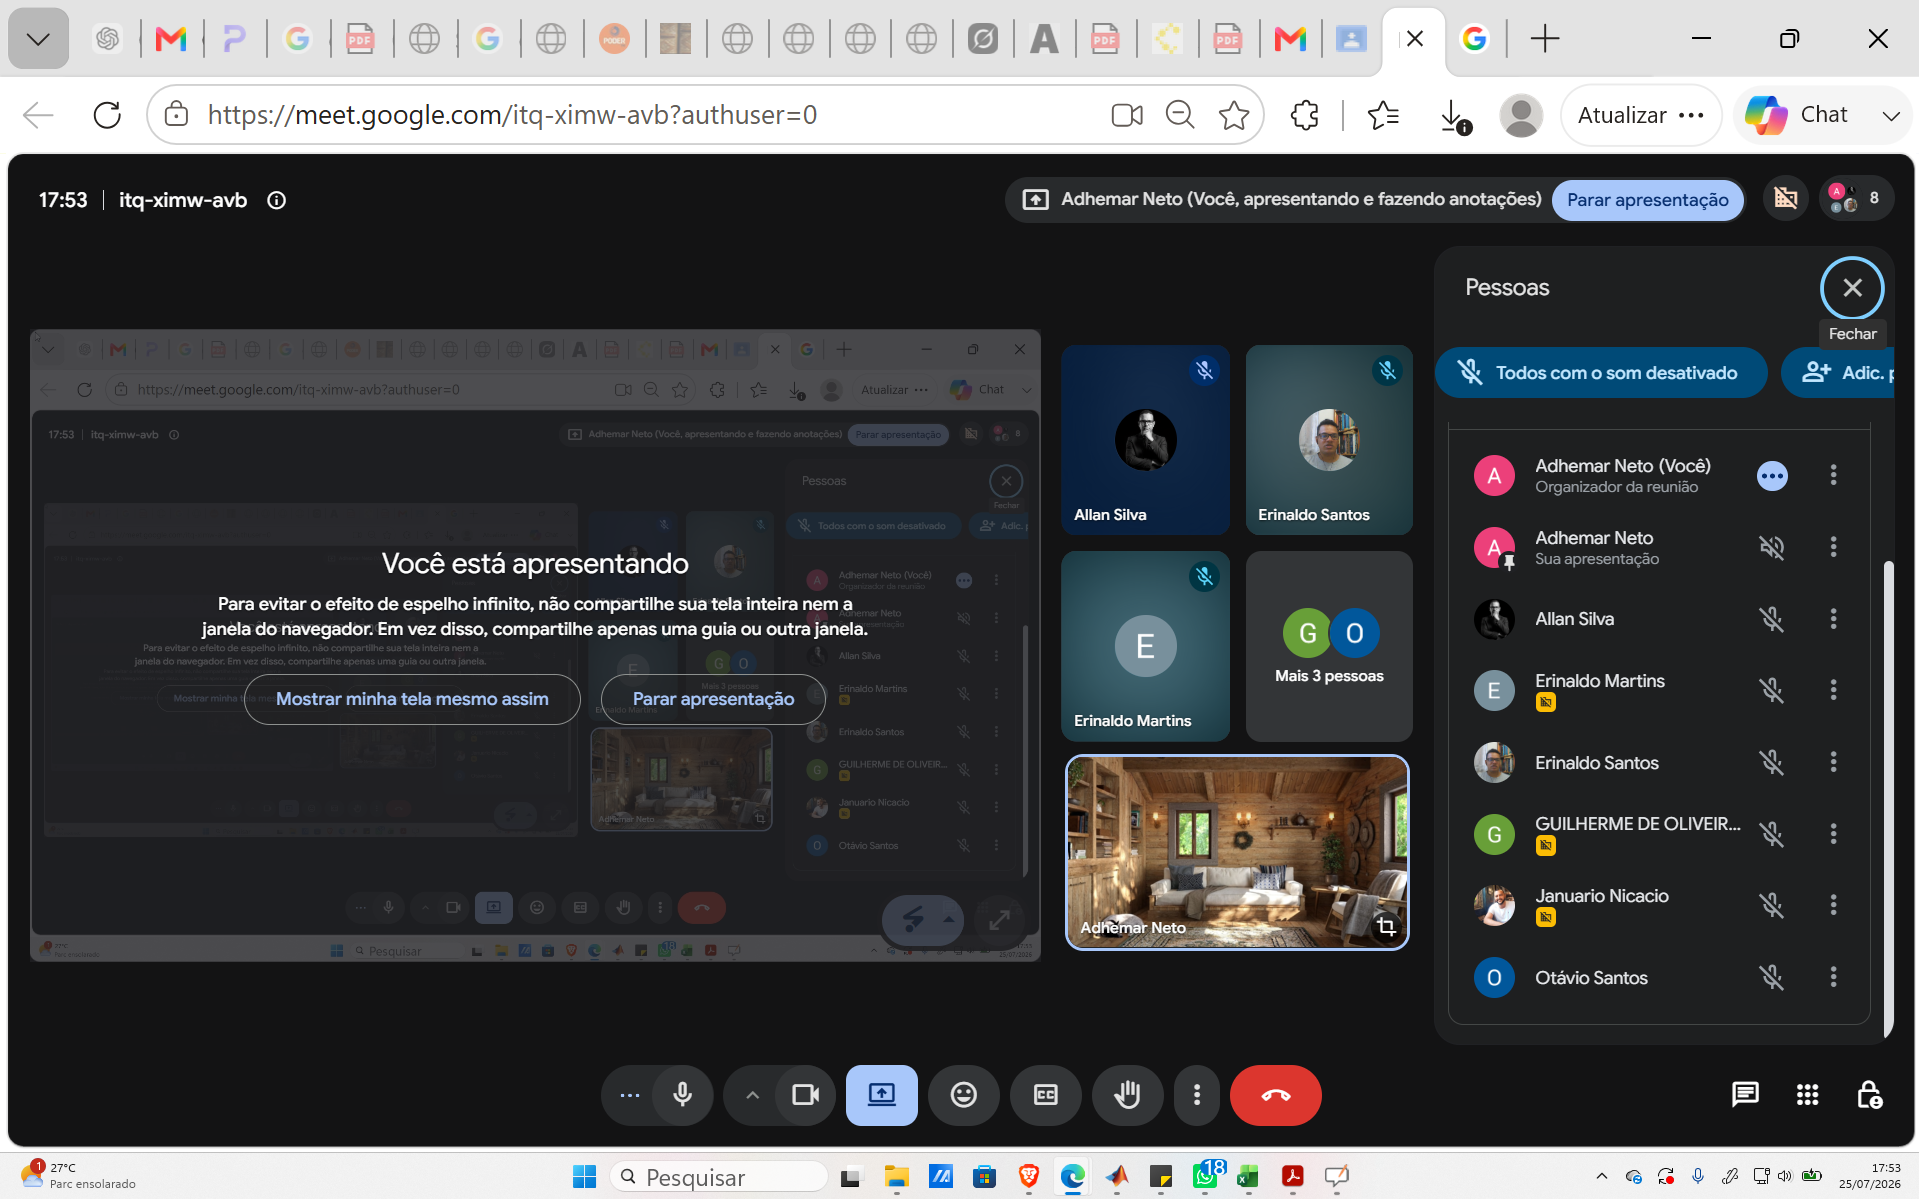Open the tab list chevron at top left

pos(38,39)
